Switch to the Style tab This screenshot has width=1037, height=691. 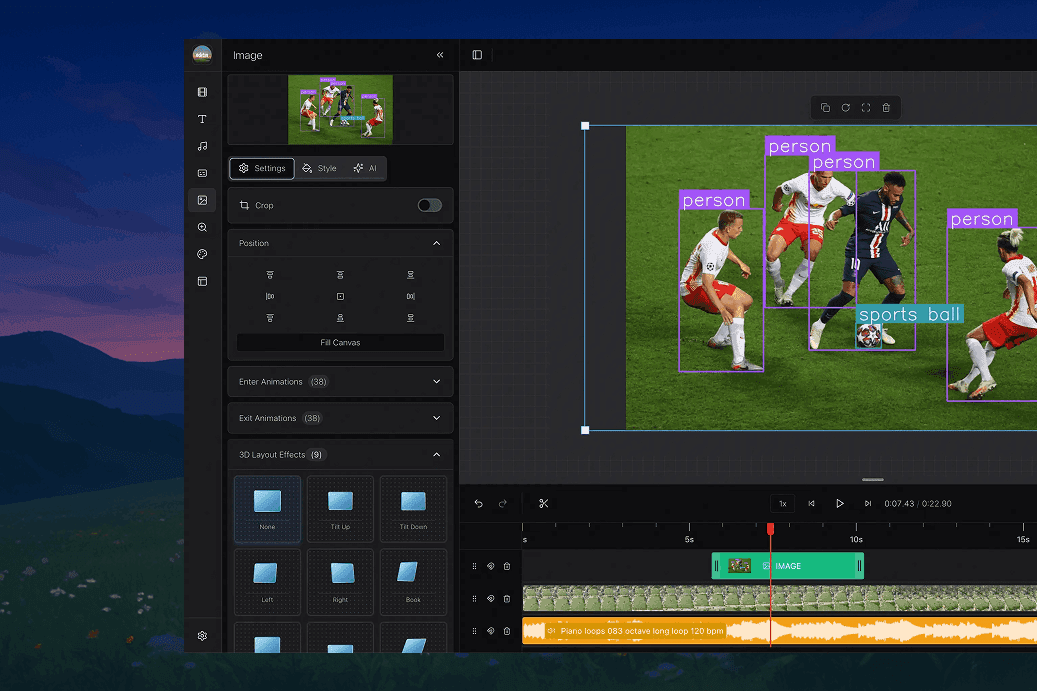319,168
